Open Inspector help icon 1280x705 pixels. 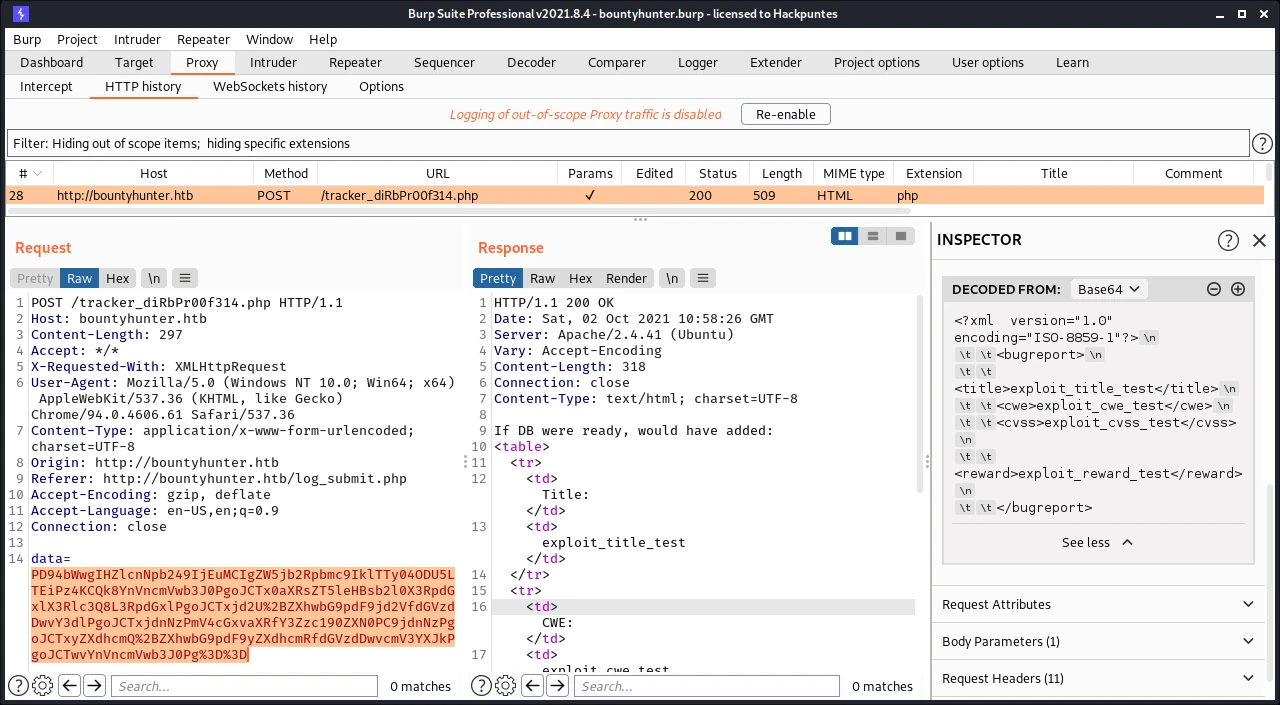coord(1228,240)
